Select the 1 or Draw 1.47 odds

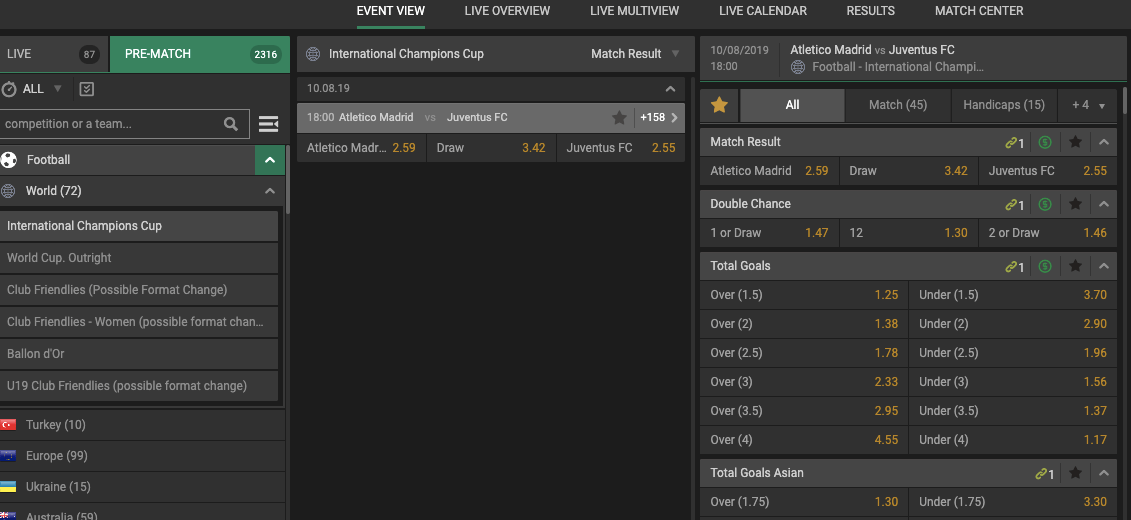click(x=770, y=233)
